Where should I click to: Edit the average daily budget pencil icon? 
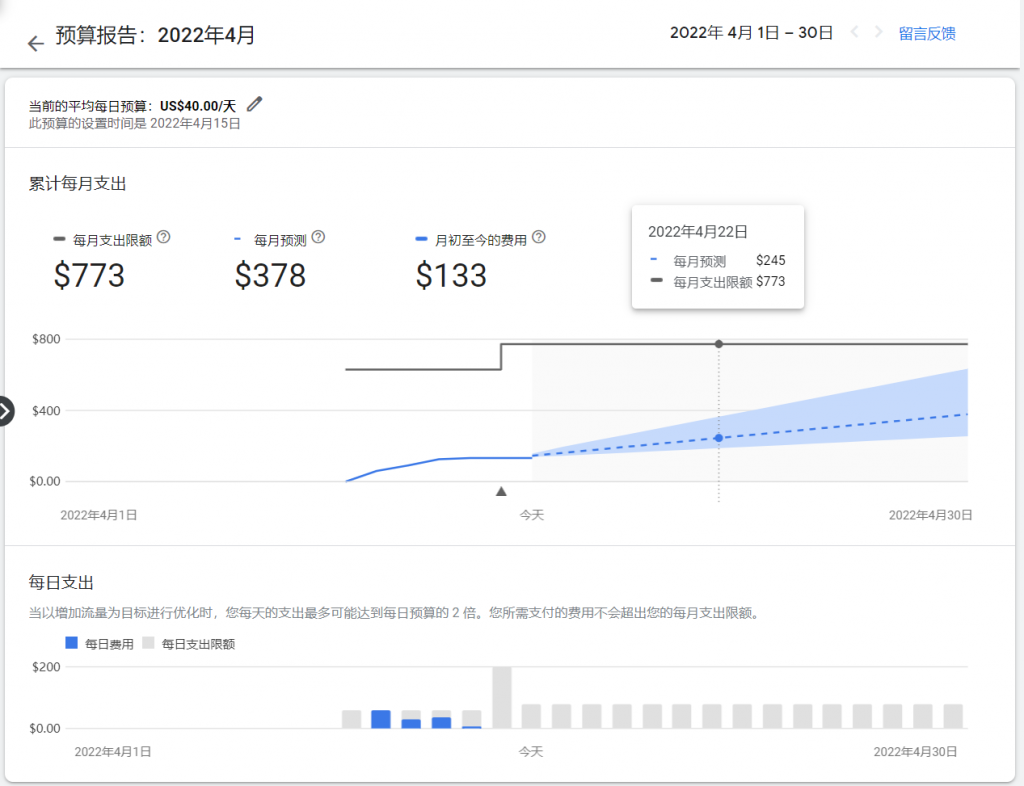[x=255, y=104]
